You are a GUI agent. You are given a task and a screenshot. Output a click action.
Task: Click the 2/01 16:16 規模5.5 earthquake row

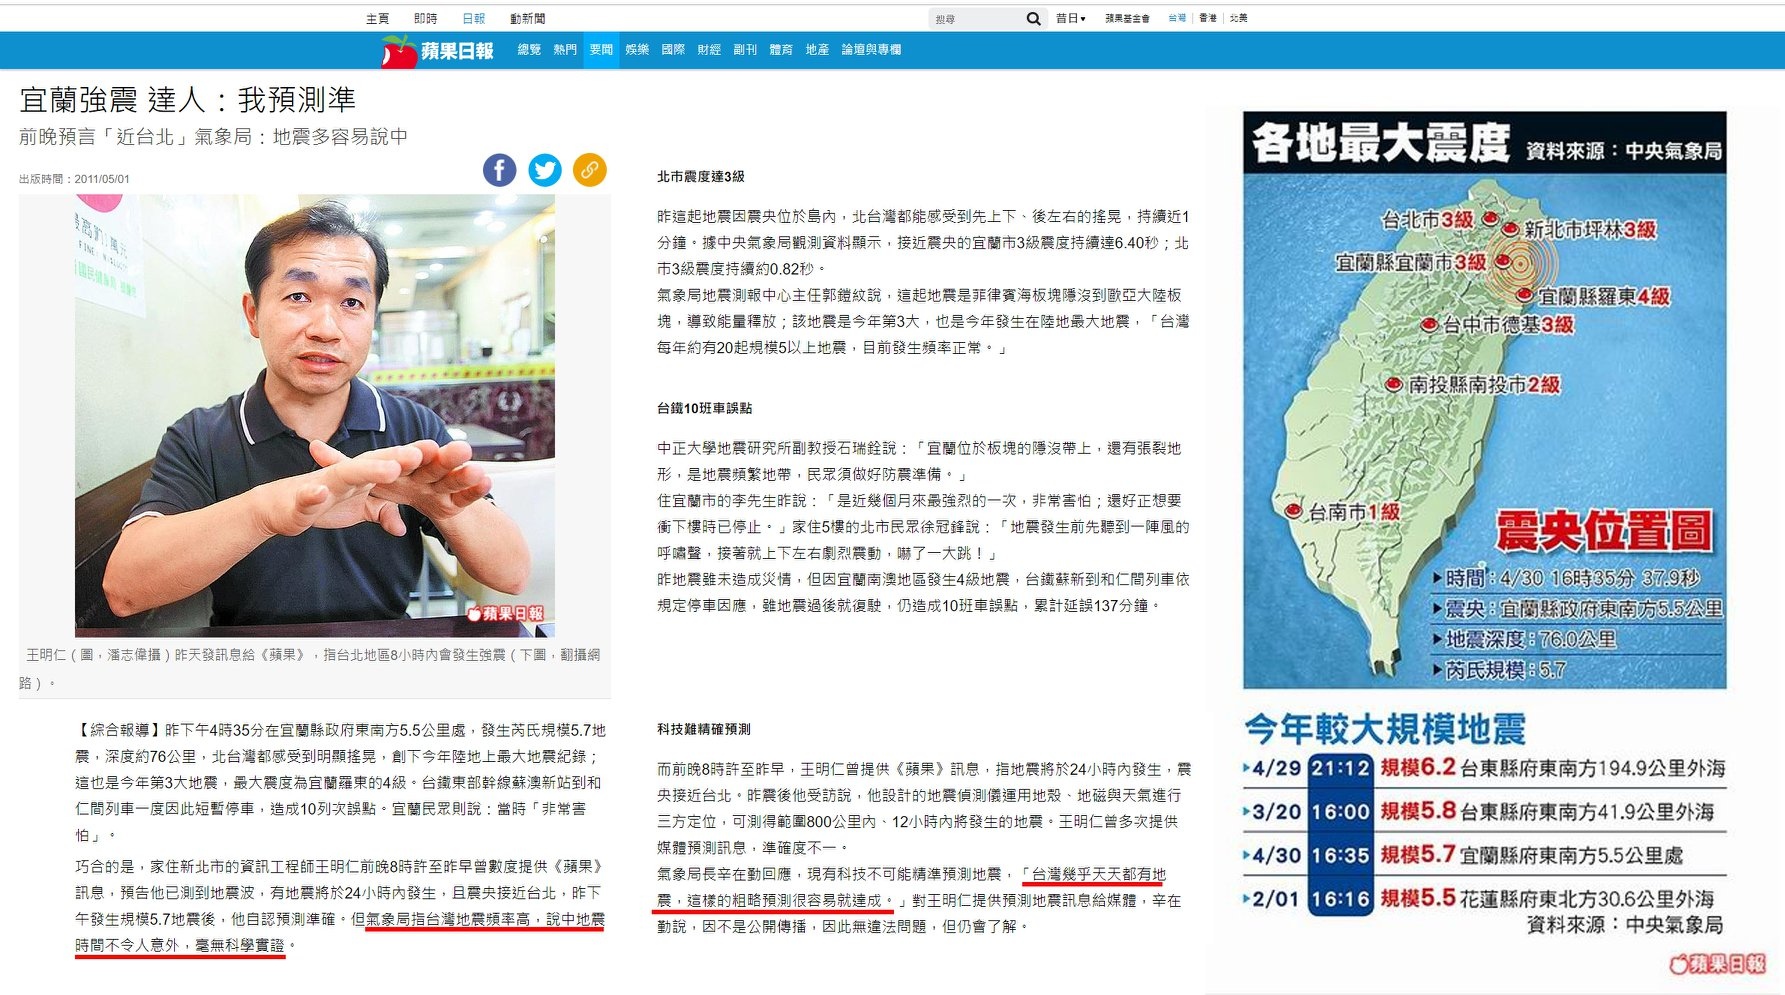point(1484,899)
